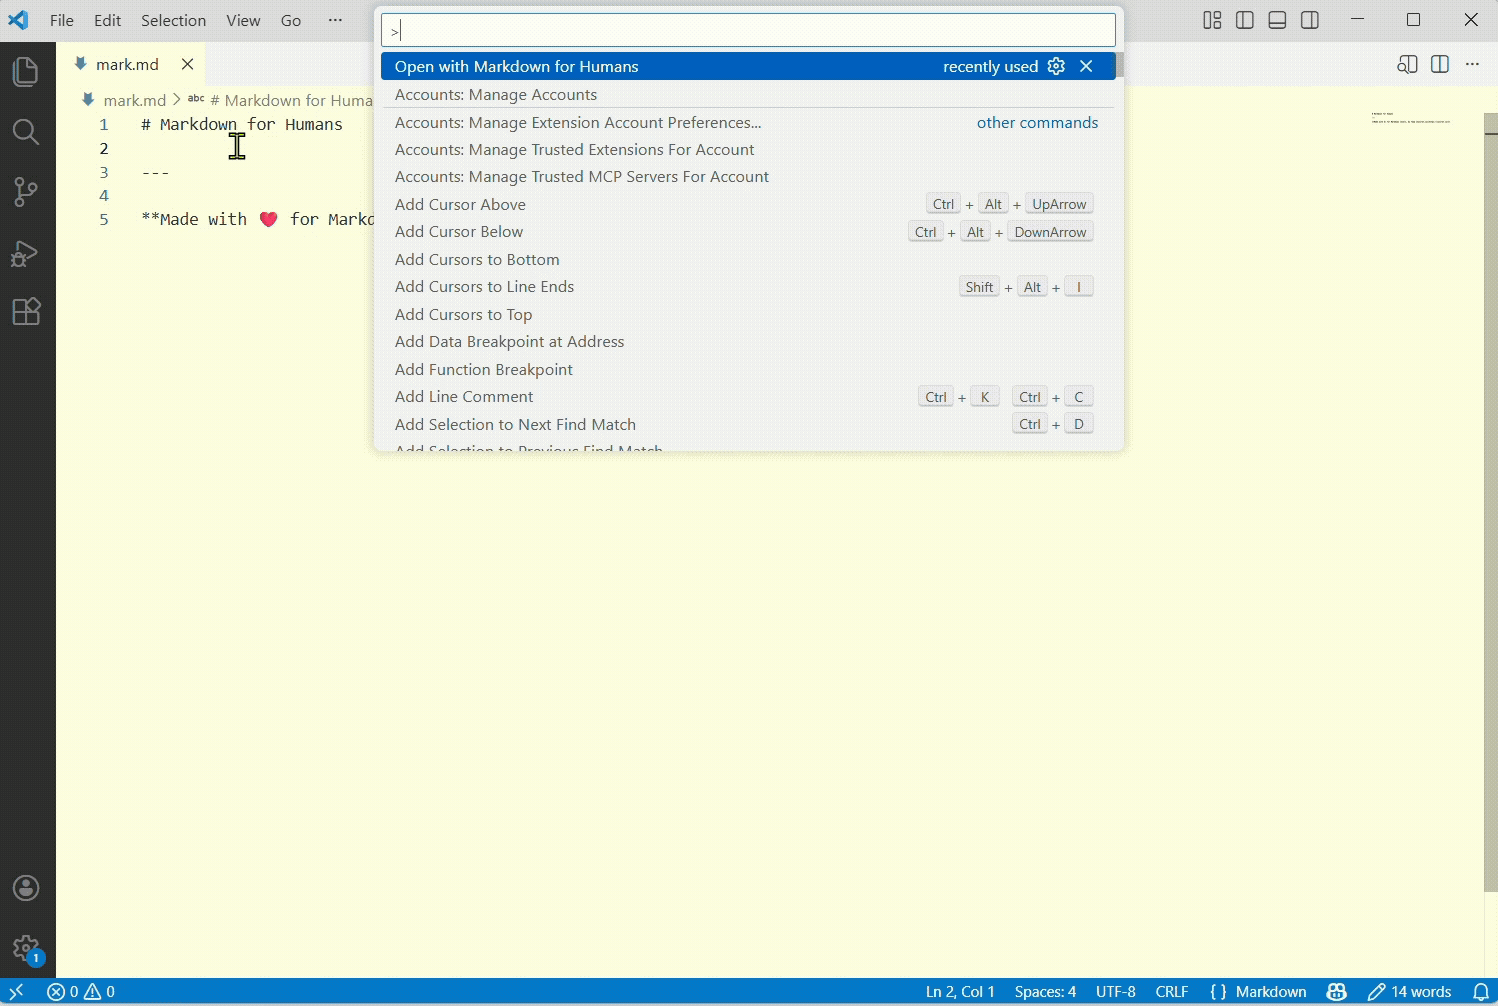Expand the mark.md breadcrumb
This screenshot has height=1006, width=1498.
coord(134,100)
